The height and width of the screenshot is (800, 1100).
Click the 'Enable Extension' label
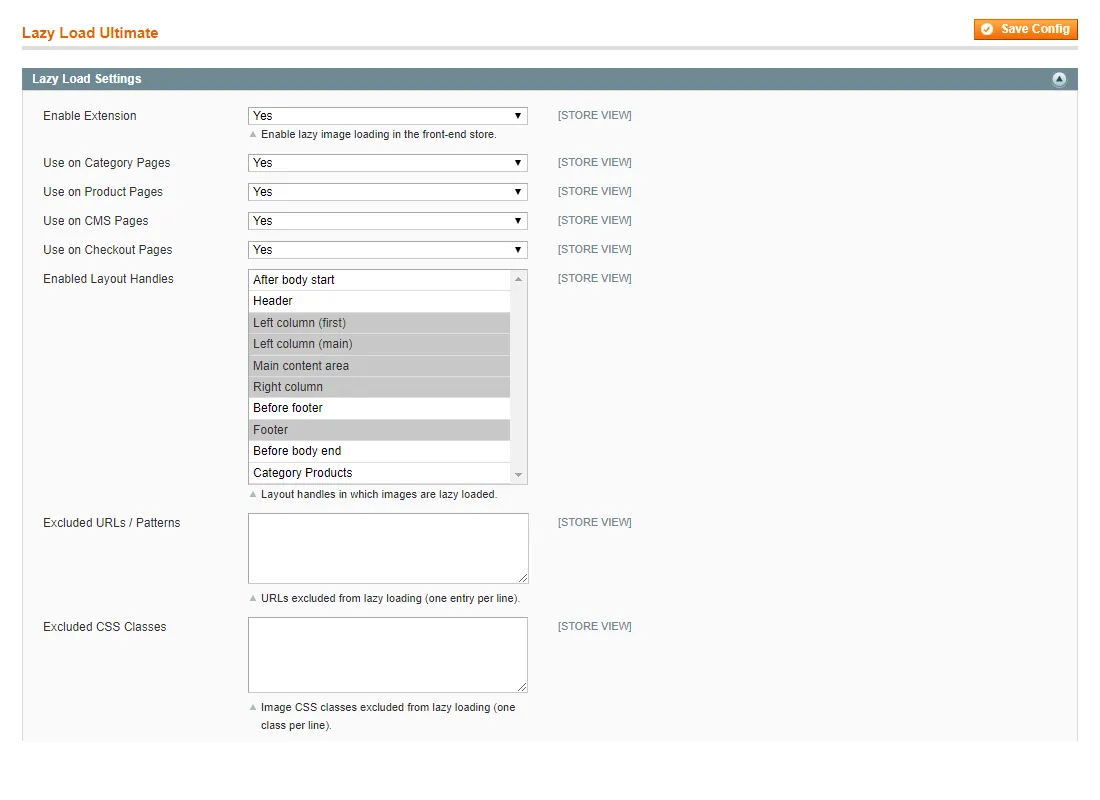pyautogui.click(x=90, y=116)
